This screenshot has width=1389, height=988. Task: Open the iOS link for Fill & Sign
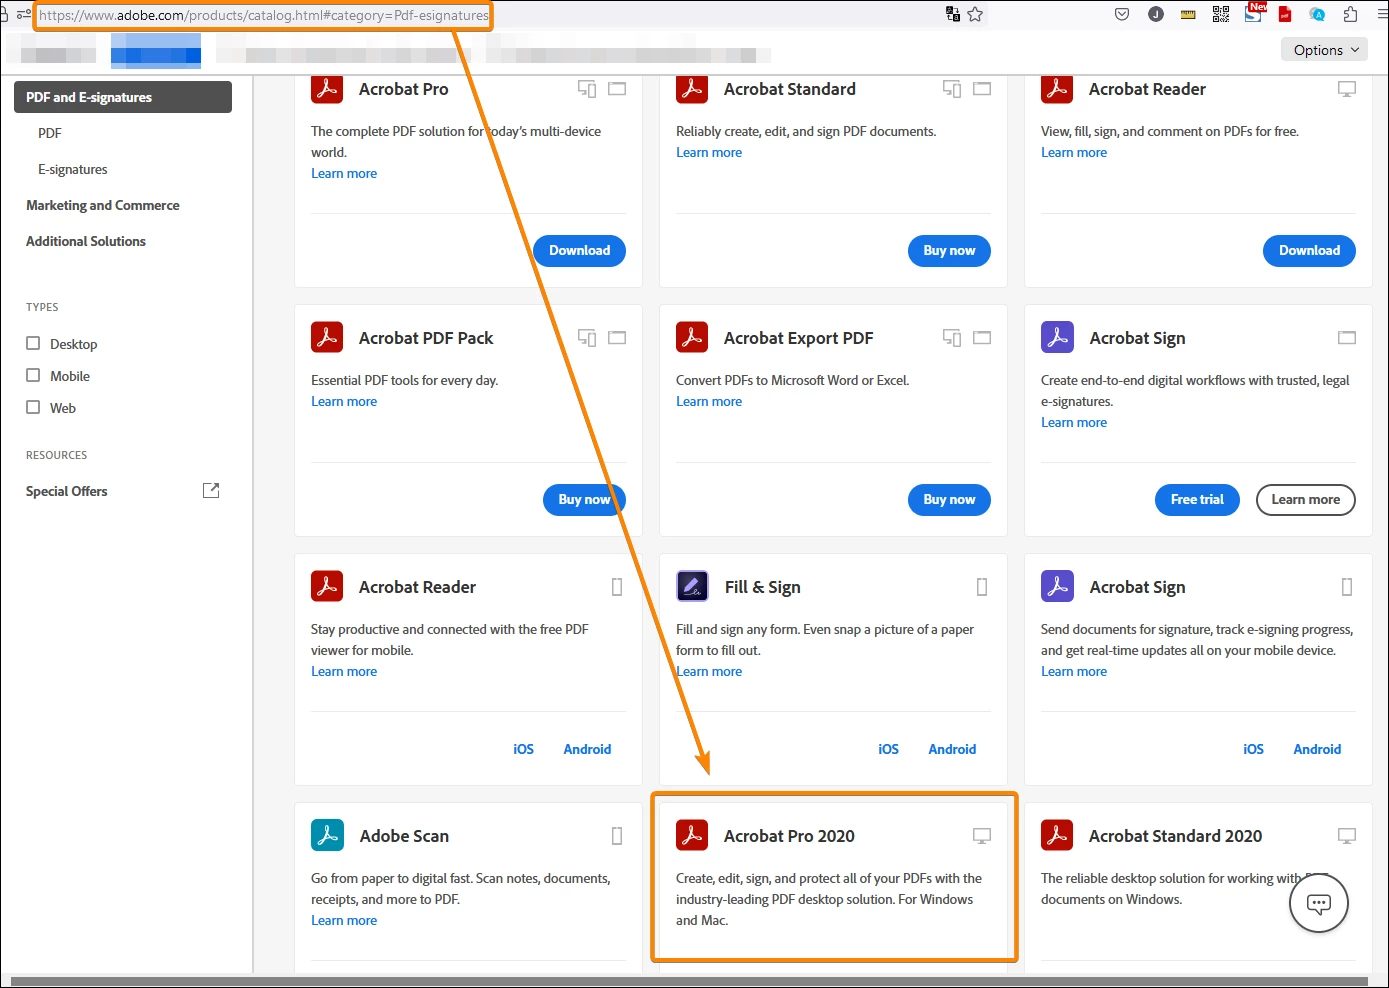pos(889,749)
